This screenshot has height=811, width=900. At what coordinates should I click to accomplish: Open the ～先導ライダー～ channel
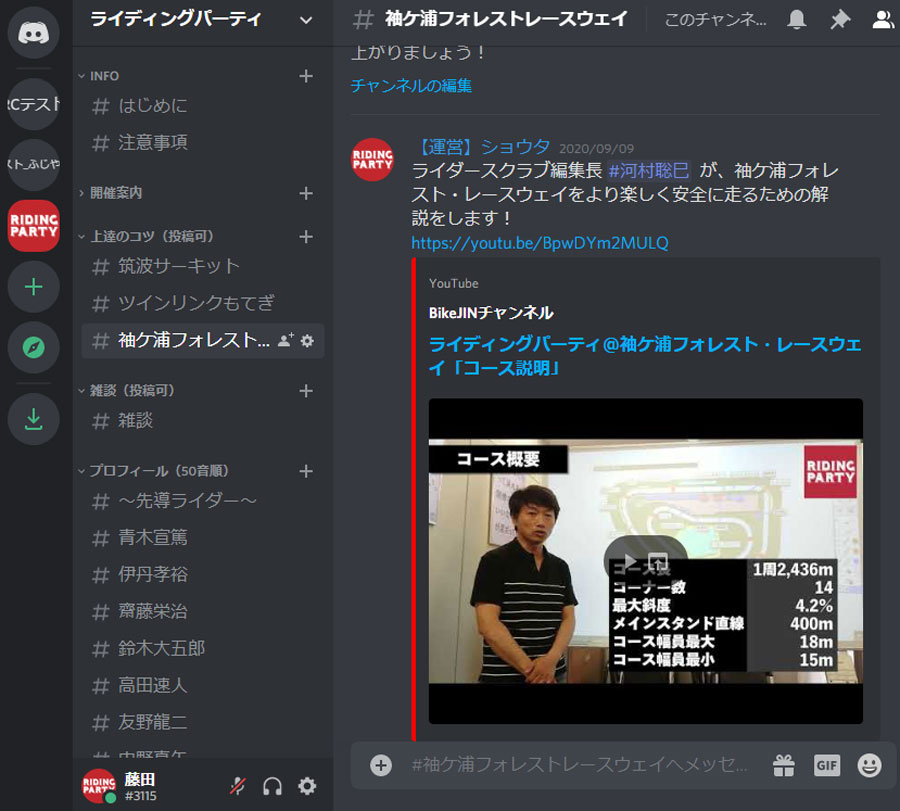(203, 501)
